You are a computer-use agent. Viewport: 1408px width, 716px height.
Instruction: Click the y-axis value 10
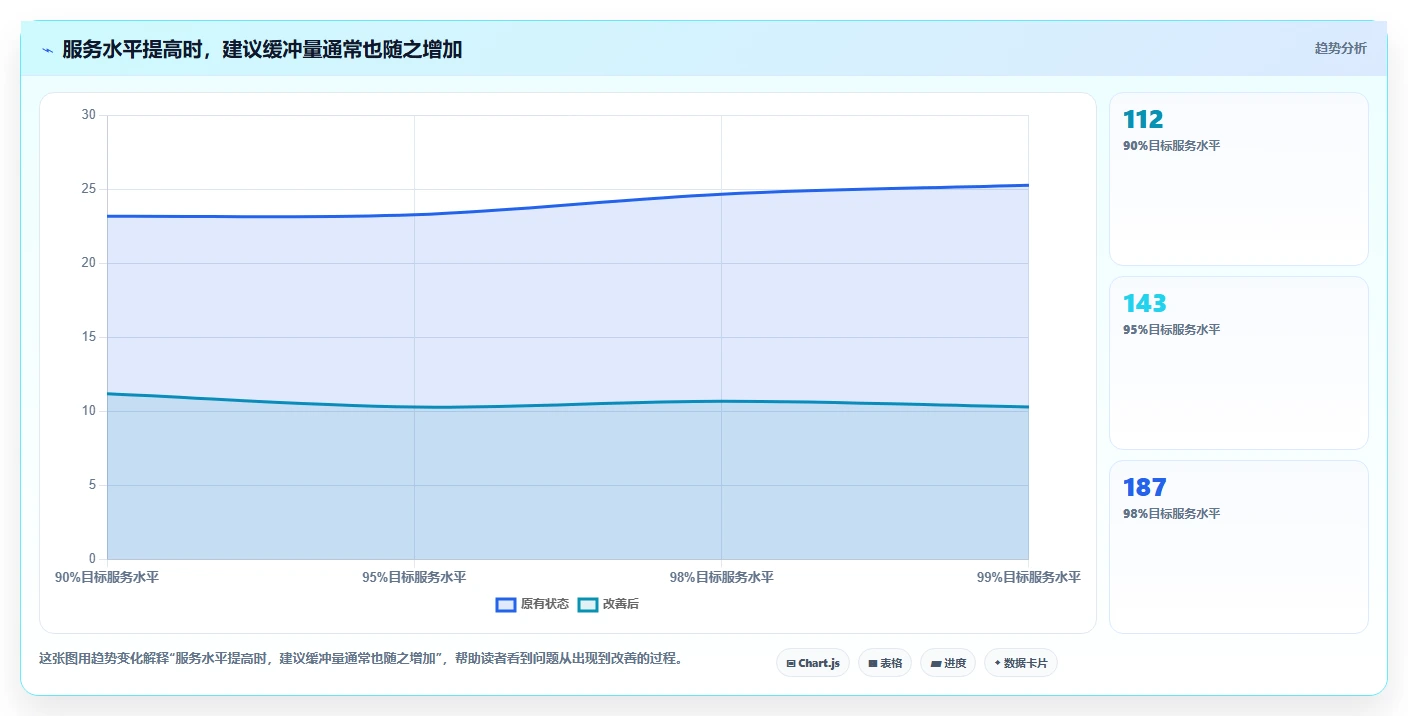point(89,411)
